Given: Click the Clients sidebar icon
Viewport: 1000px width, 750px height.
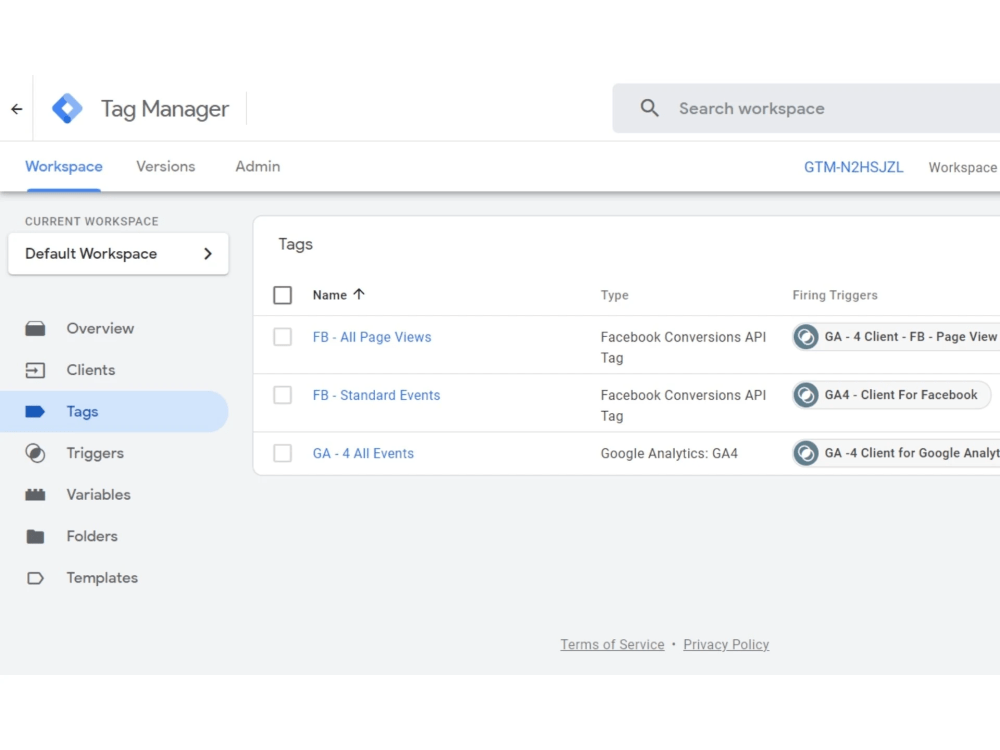Looking at the screenshot, I should click(35, 370).
